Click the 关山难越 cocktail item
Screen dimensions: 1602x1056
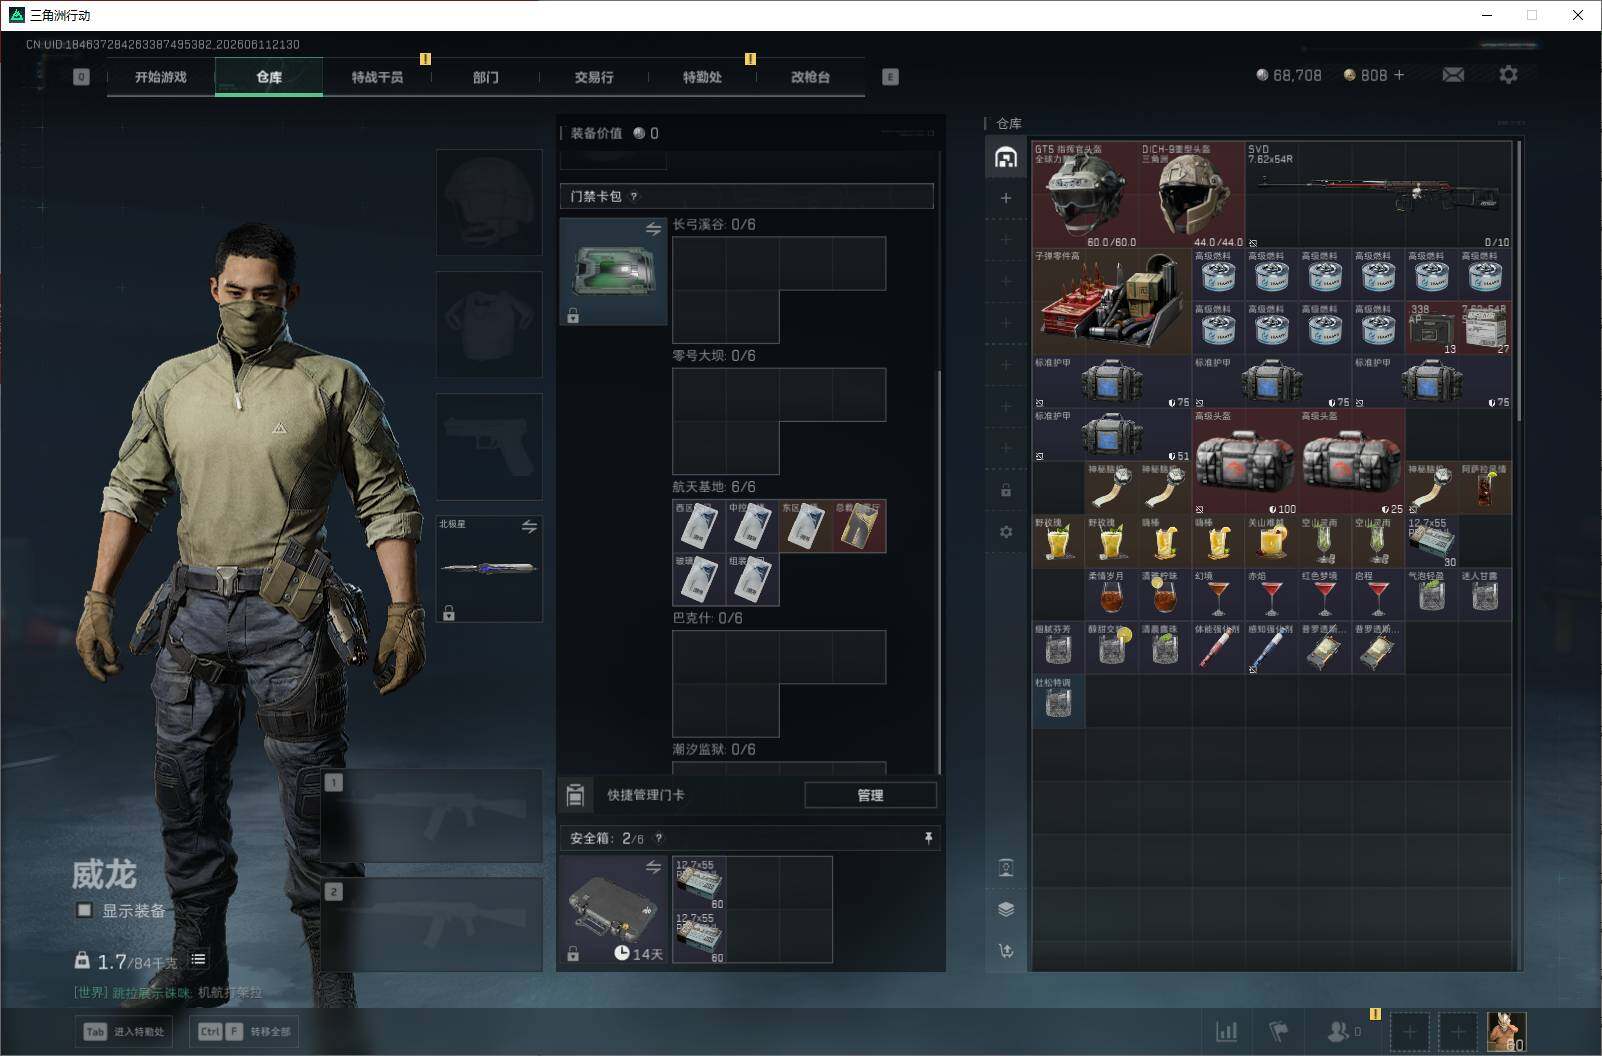pyautogui.click(x=1272, y=541)
